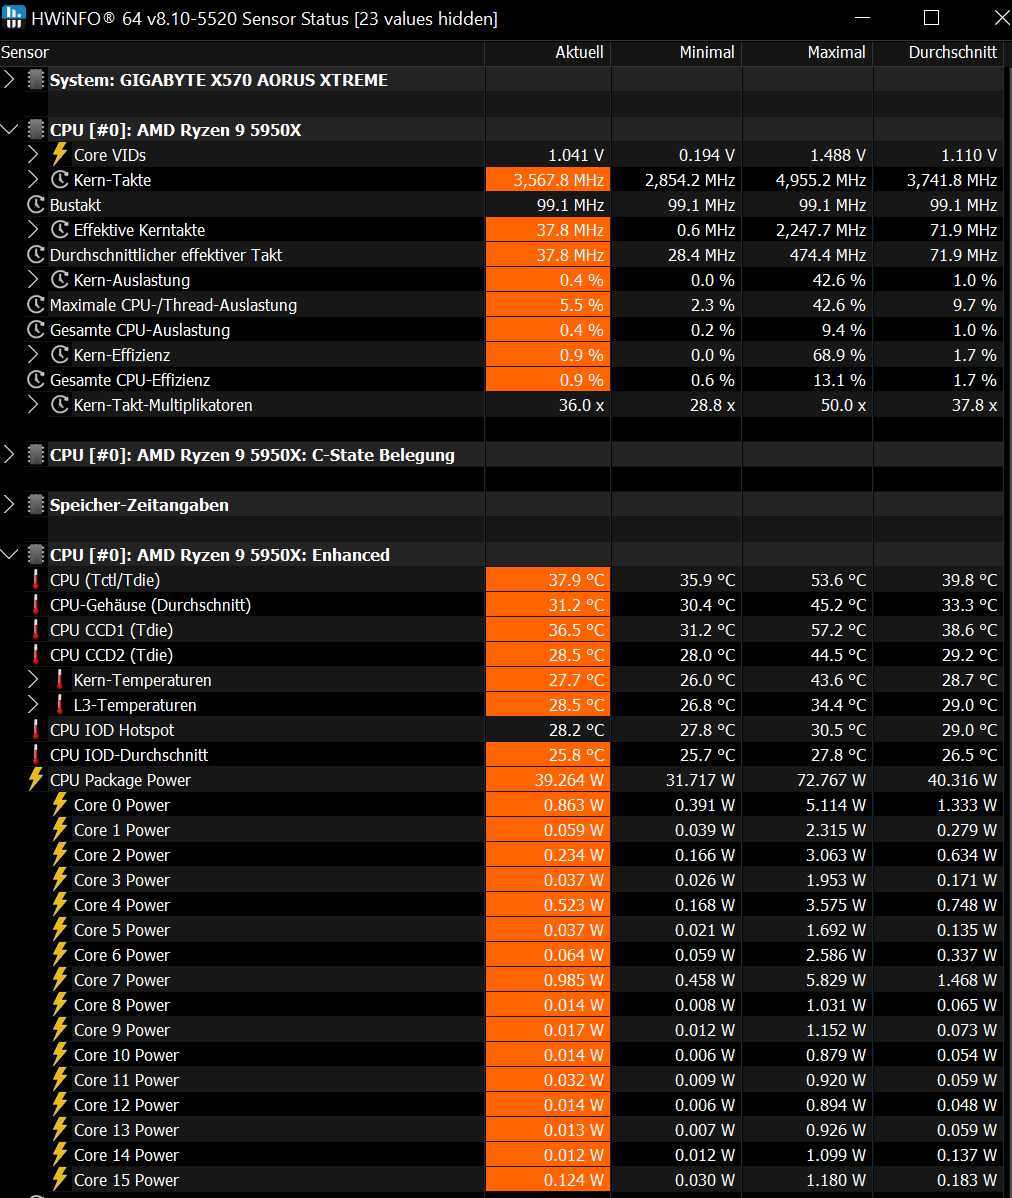Expand the Kern-Effizienz row

[33, 355]
